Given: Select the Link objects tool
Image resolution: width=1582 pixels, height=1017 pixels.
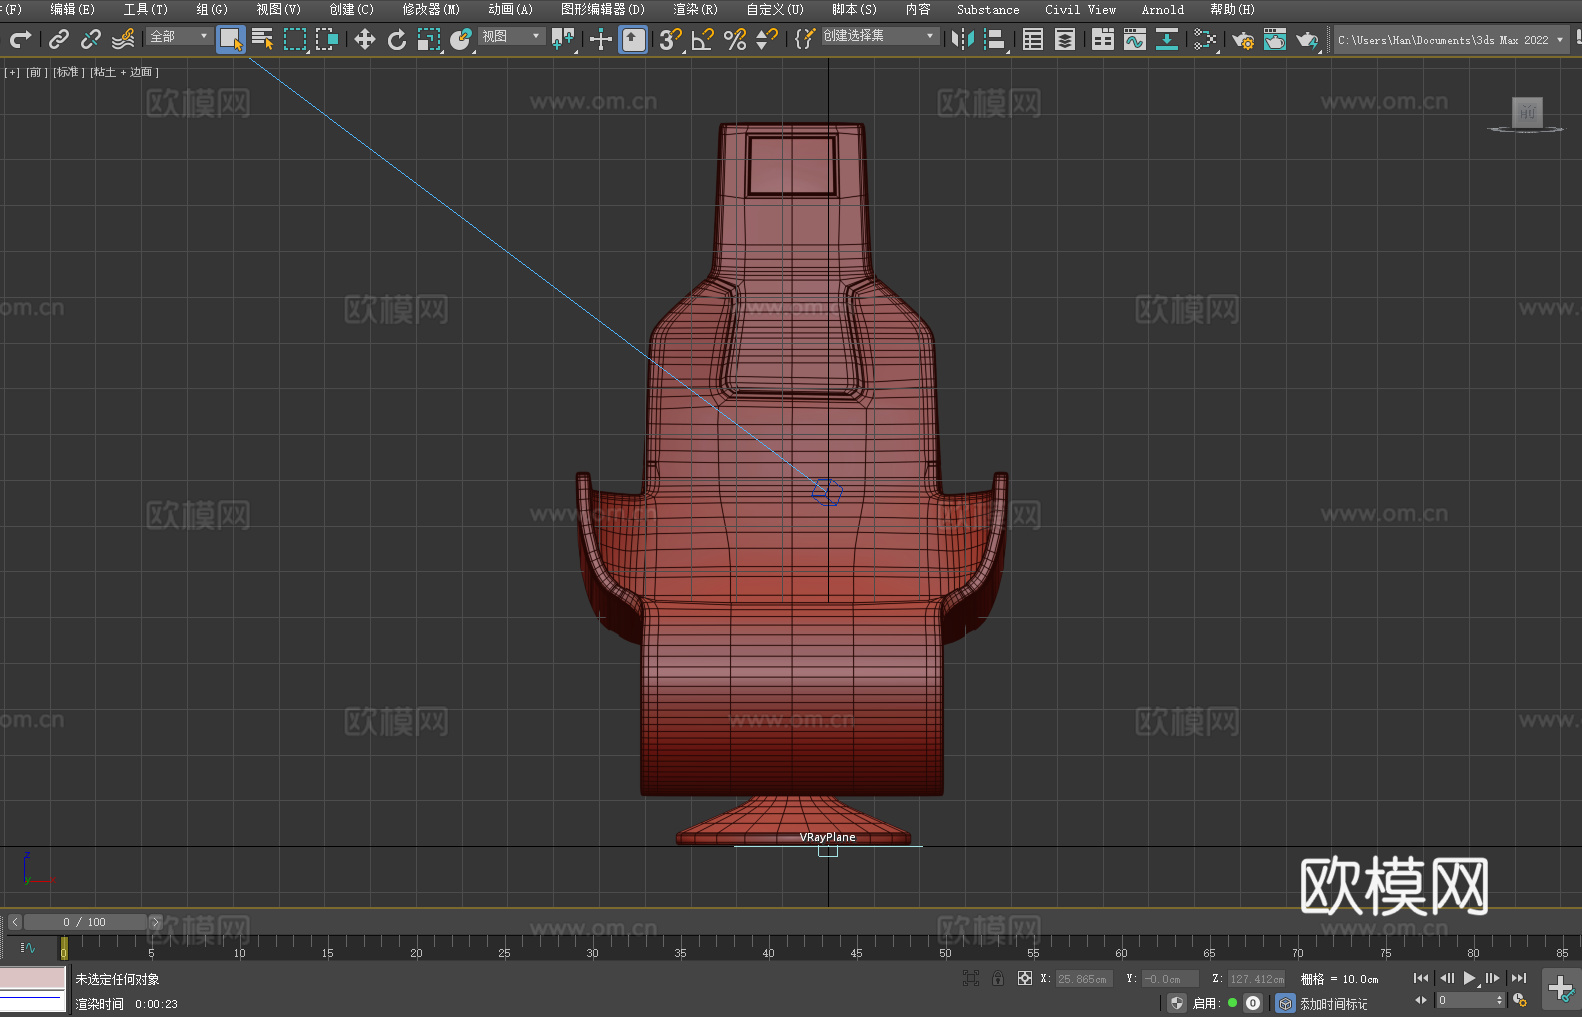Looking at the screenshot, I should pos(59,39).
